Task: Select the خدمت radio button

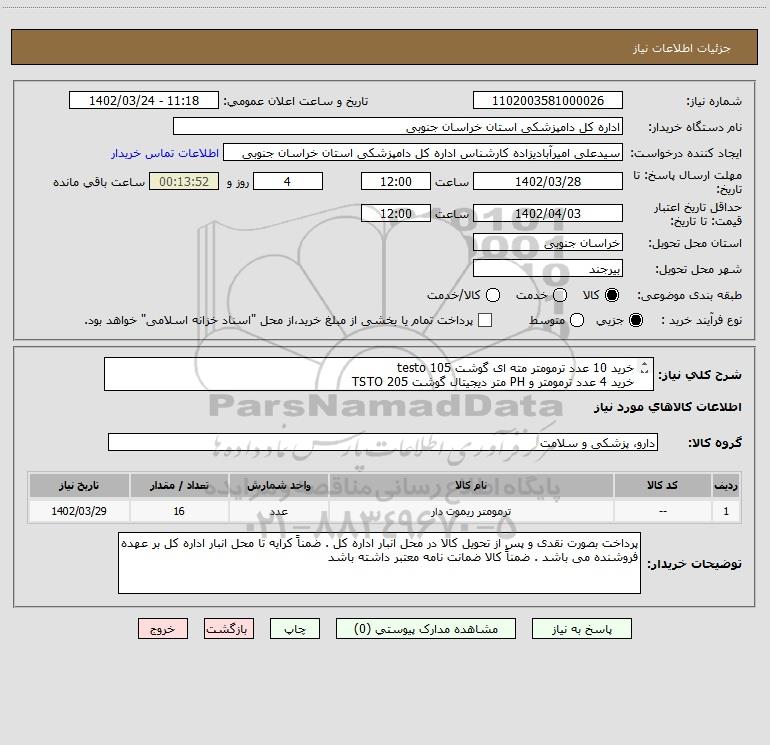Action: point(560,295)
